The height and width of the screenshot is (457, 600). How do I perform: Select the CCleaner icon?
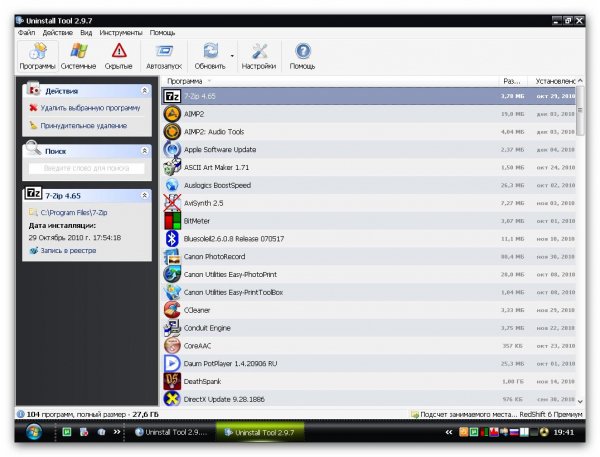click(x=172, y=310)
